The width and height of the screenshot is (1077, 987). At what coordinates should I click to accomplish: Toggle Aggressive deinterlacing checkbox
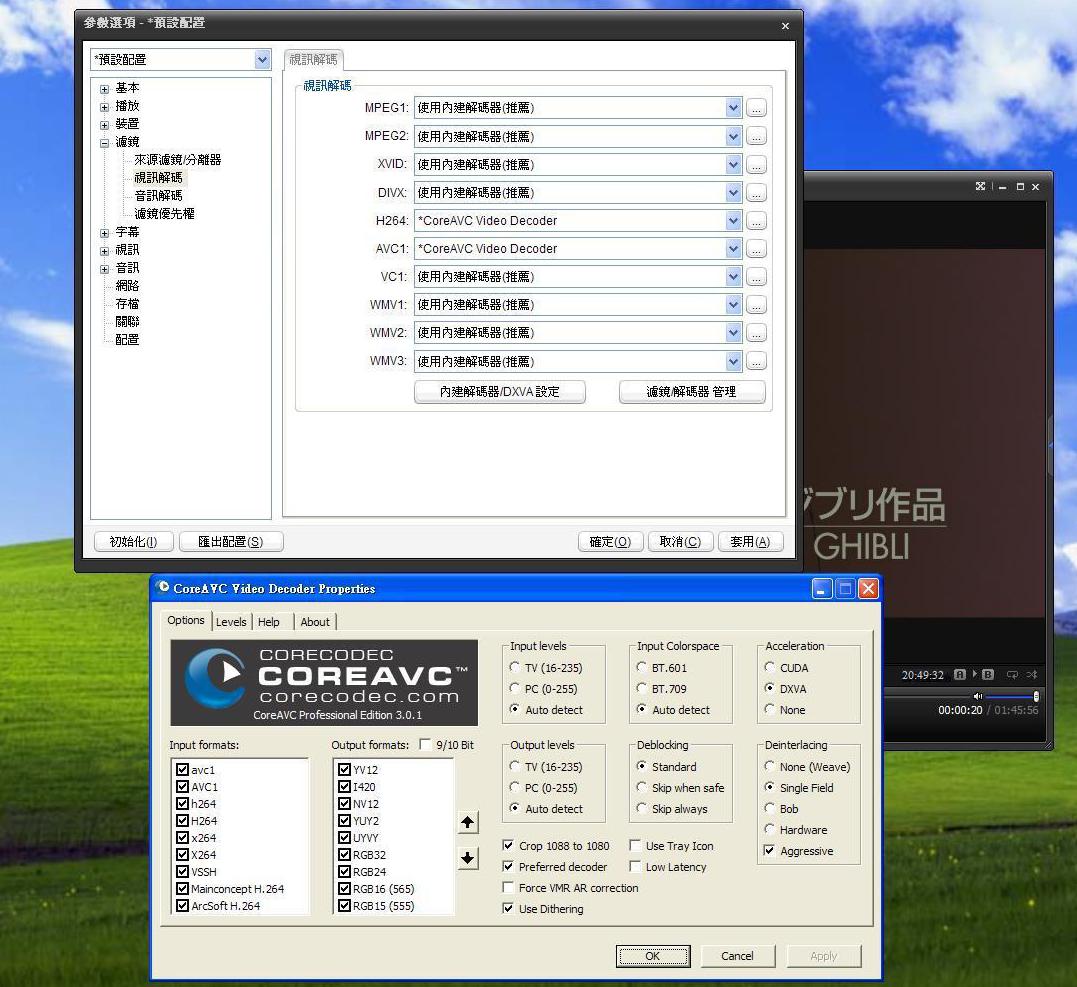pyautogui.click(x=769, y=850)
